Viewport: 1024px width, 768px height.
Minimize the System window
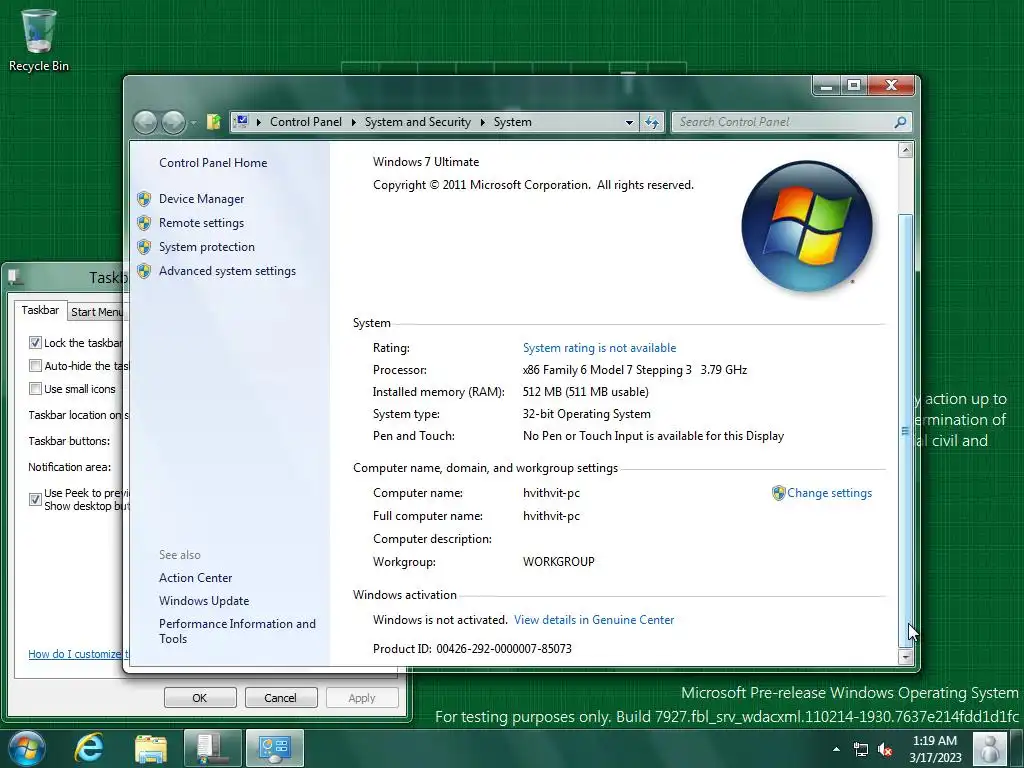[827, 86]
